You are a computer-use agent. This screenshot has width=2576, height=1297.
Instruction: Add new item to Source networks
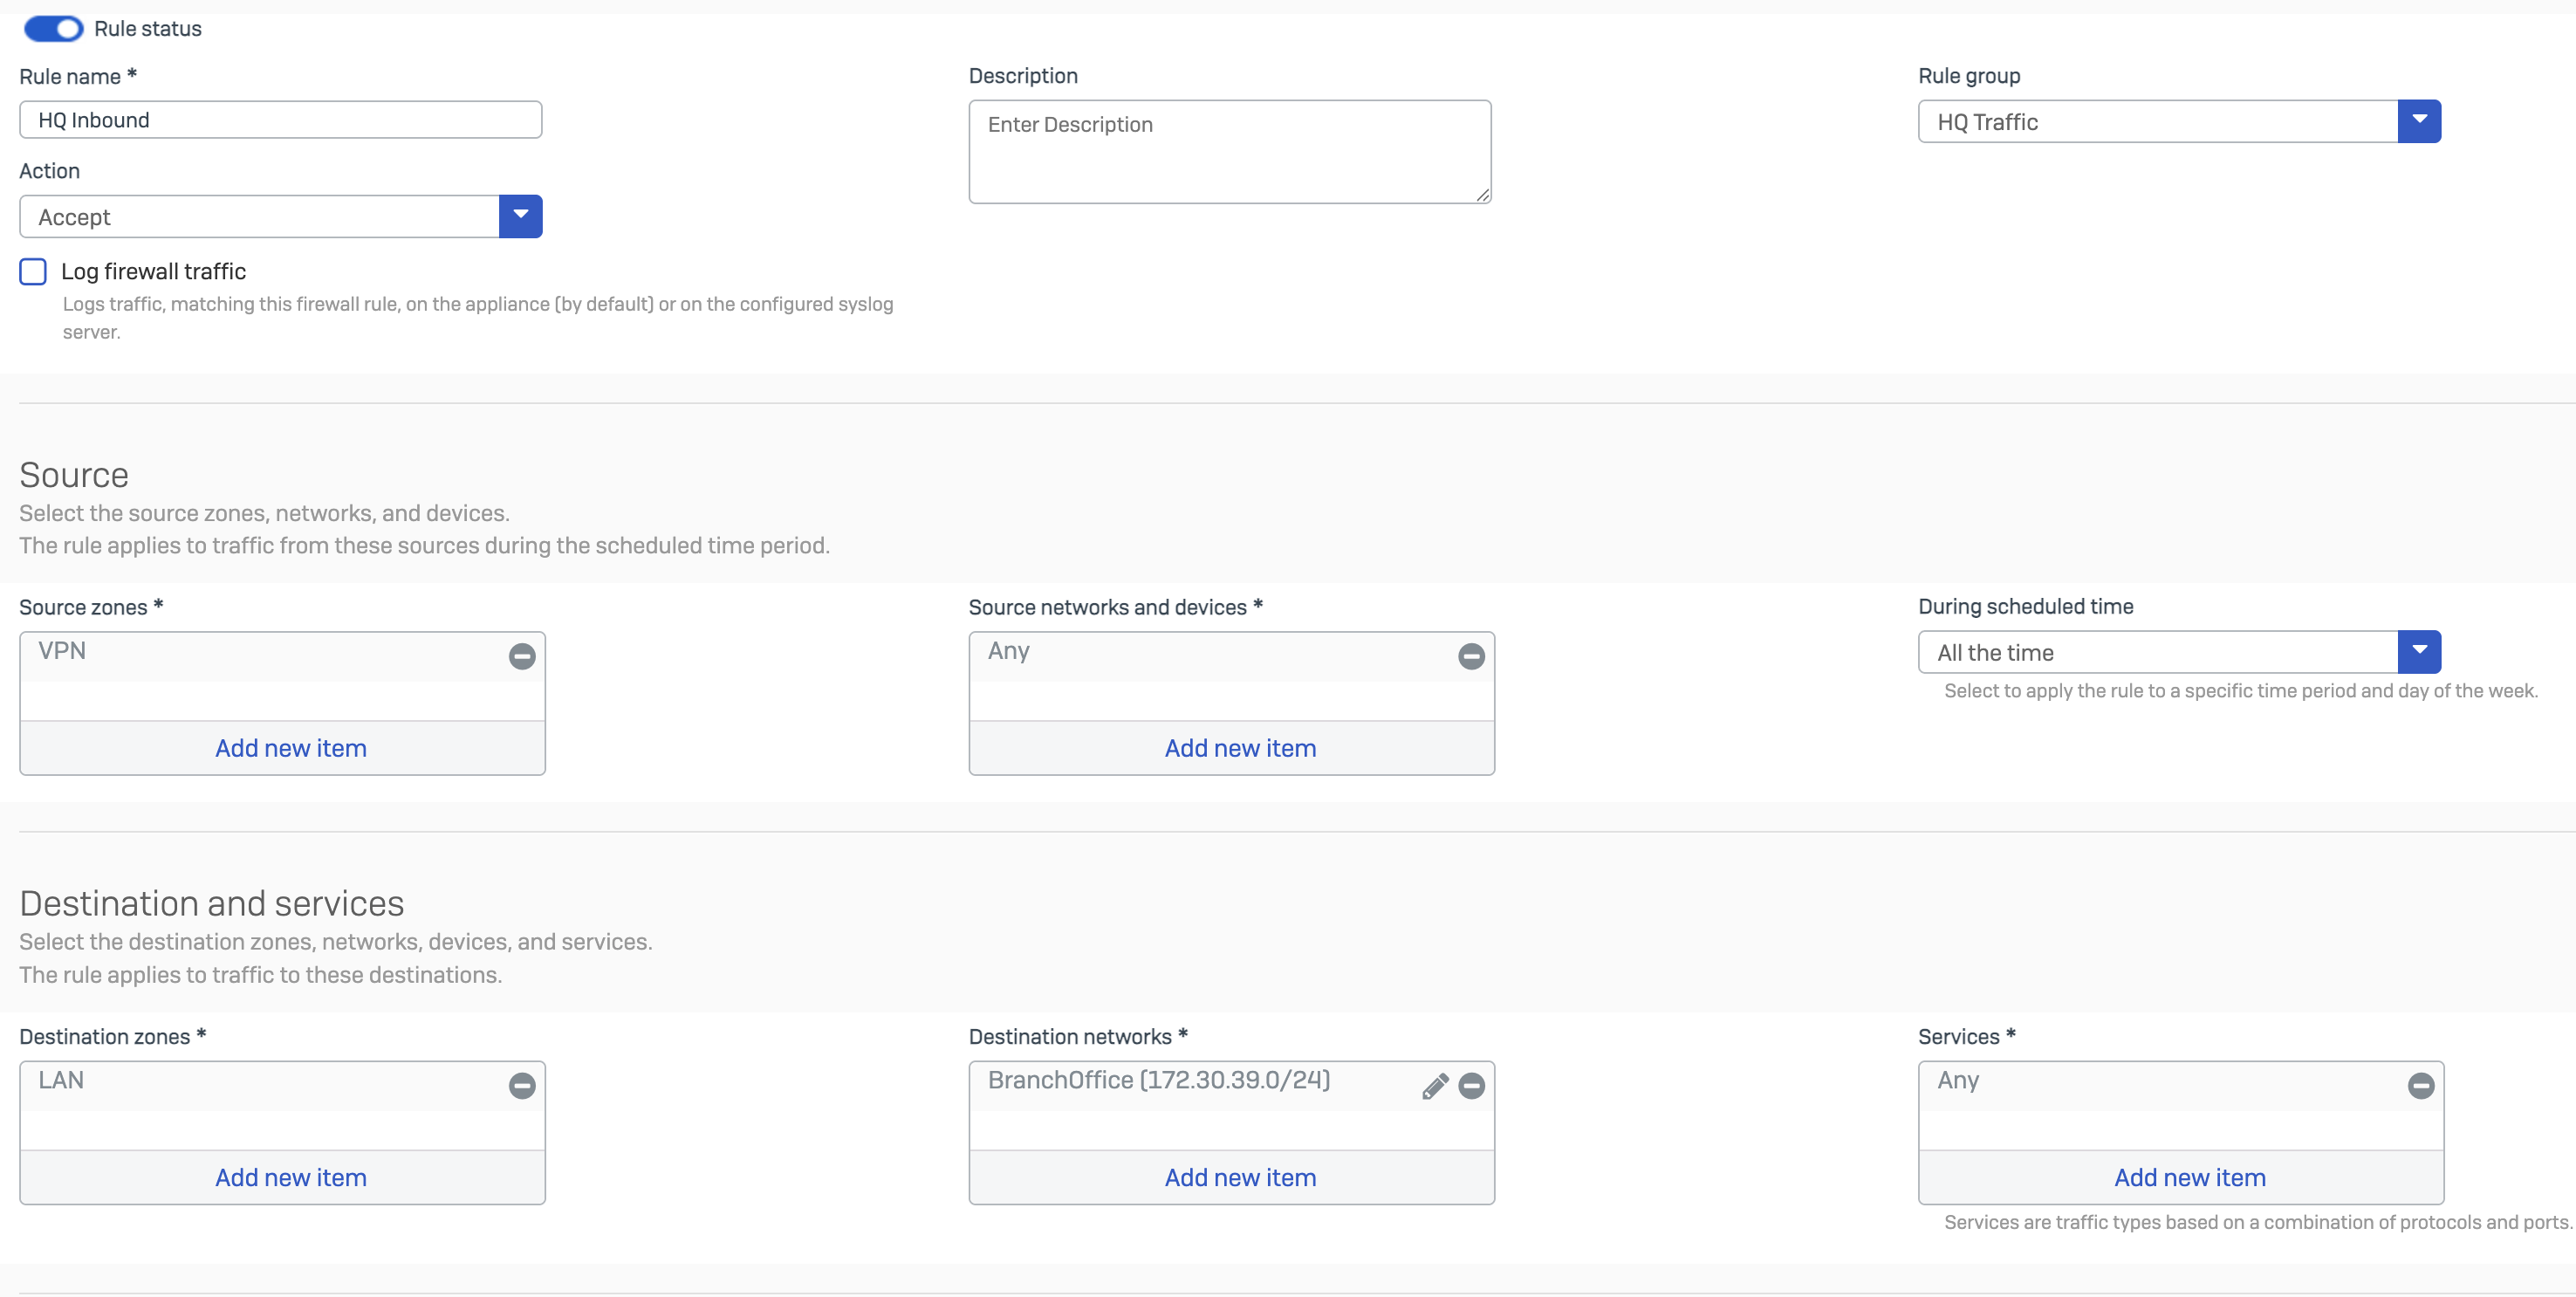pyautogui.click(x=1239, y=748)
